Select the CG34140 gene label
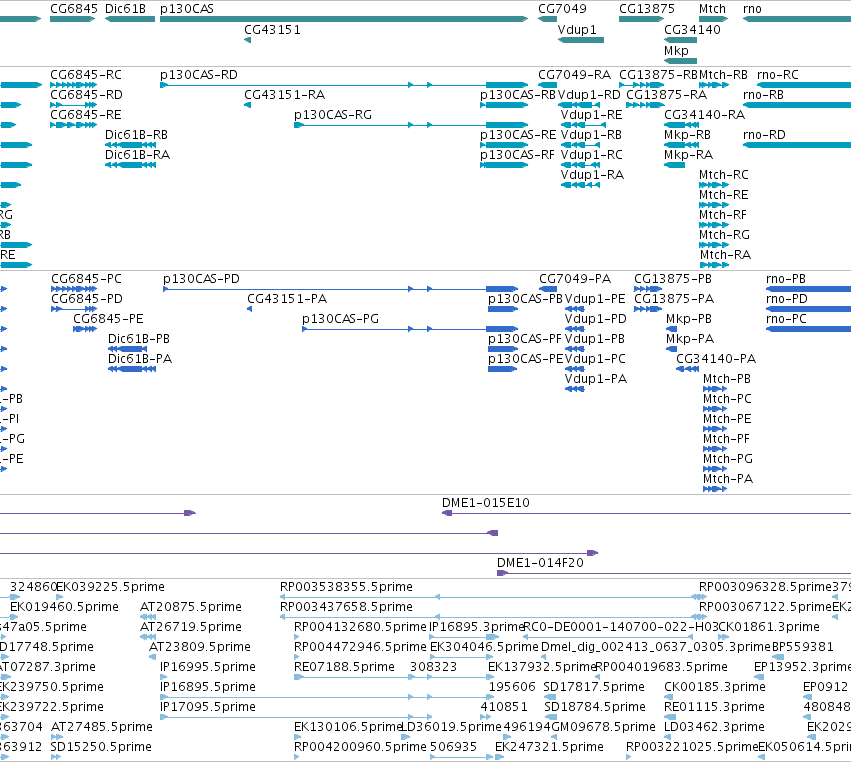851x762 pixels. tap(693, 29)
